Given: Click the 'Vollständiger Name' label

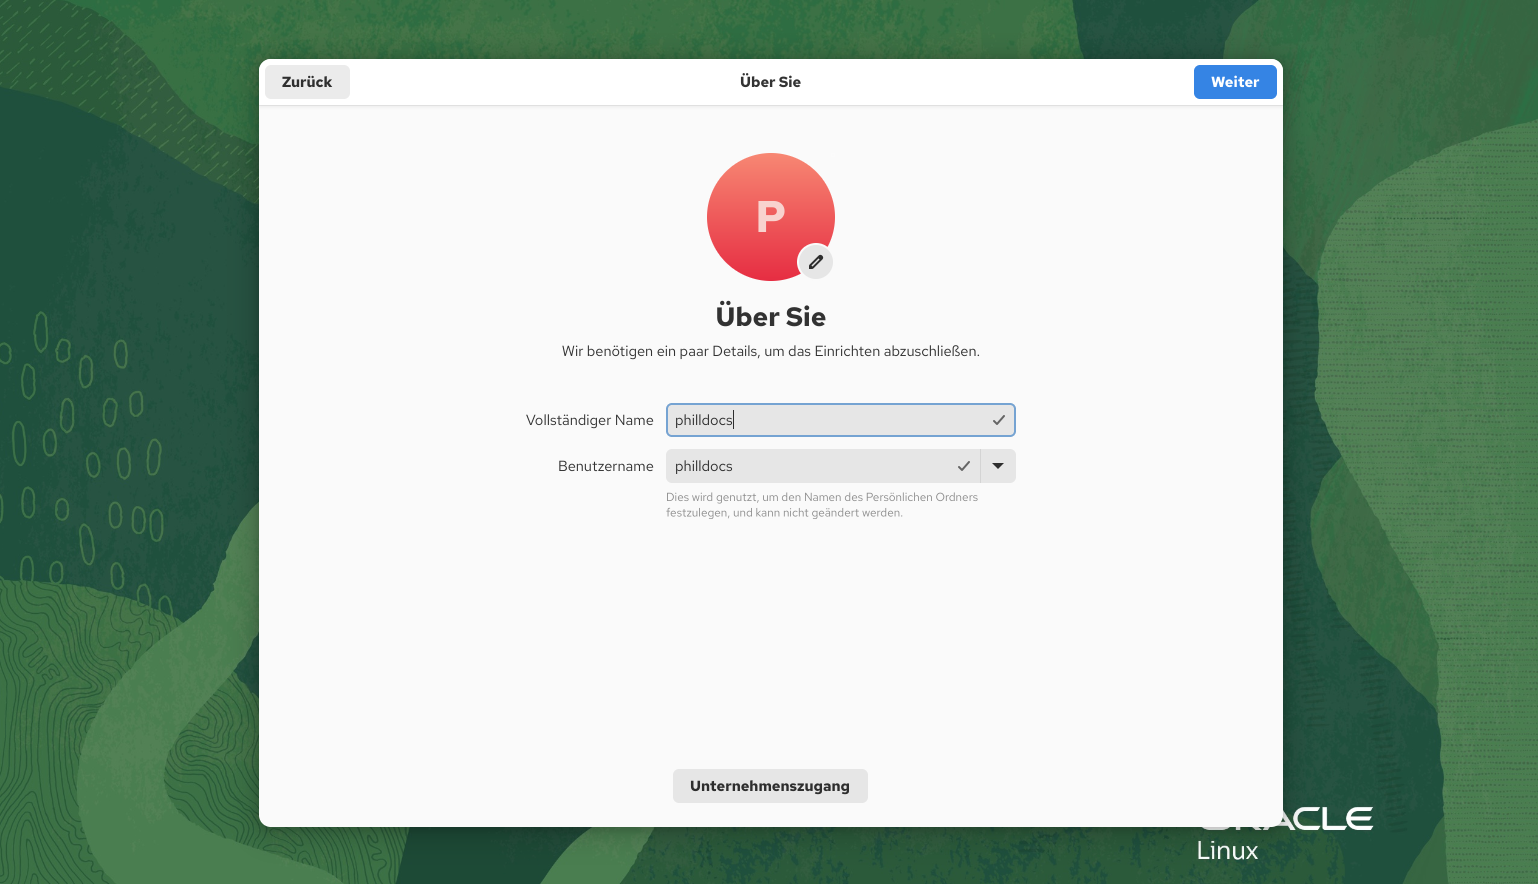Looking at the screenshot, I should pos(589,420).
